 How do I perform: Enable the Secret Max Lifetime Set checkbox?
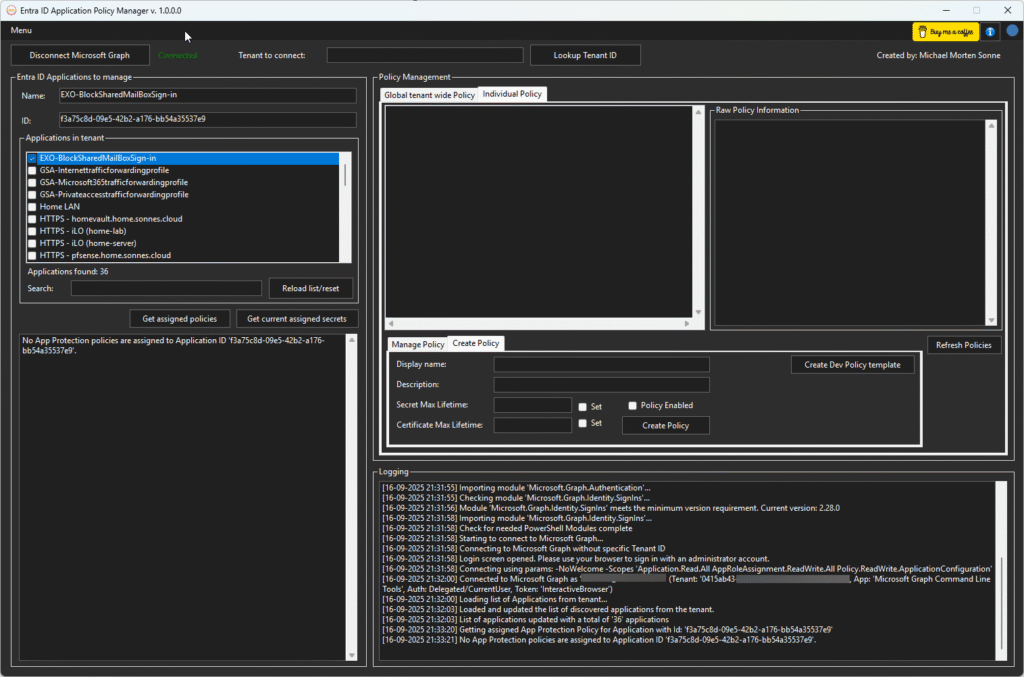[x=582, y=406]
